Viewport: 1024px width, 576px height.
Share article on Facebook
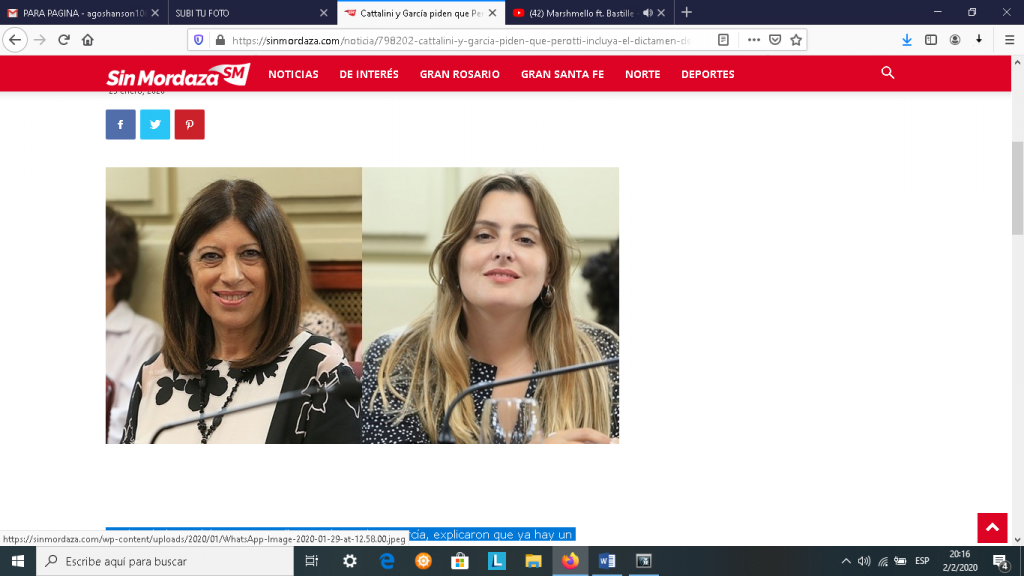point(121,124)
